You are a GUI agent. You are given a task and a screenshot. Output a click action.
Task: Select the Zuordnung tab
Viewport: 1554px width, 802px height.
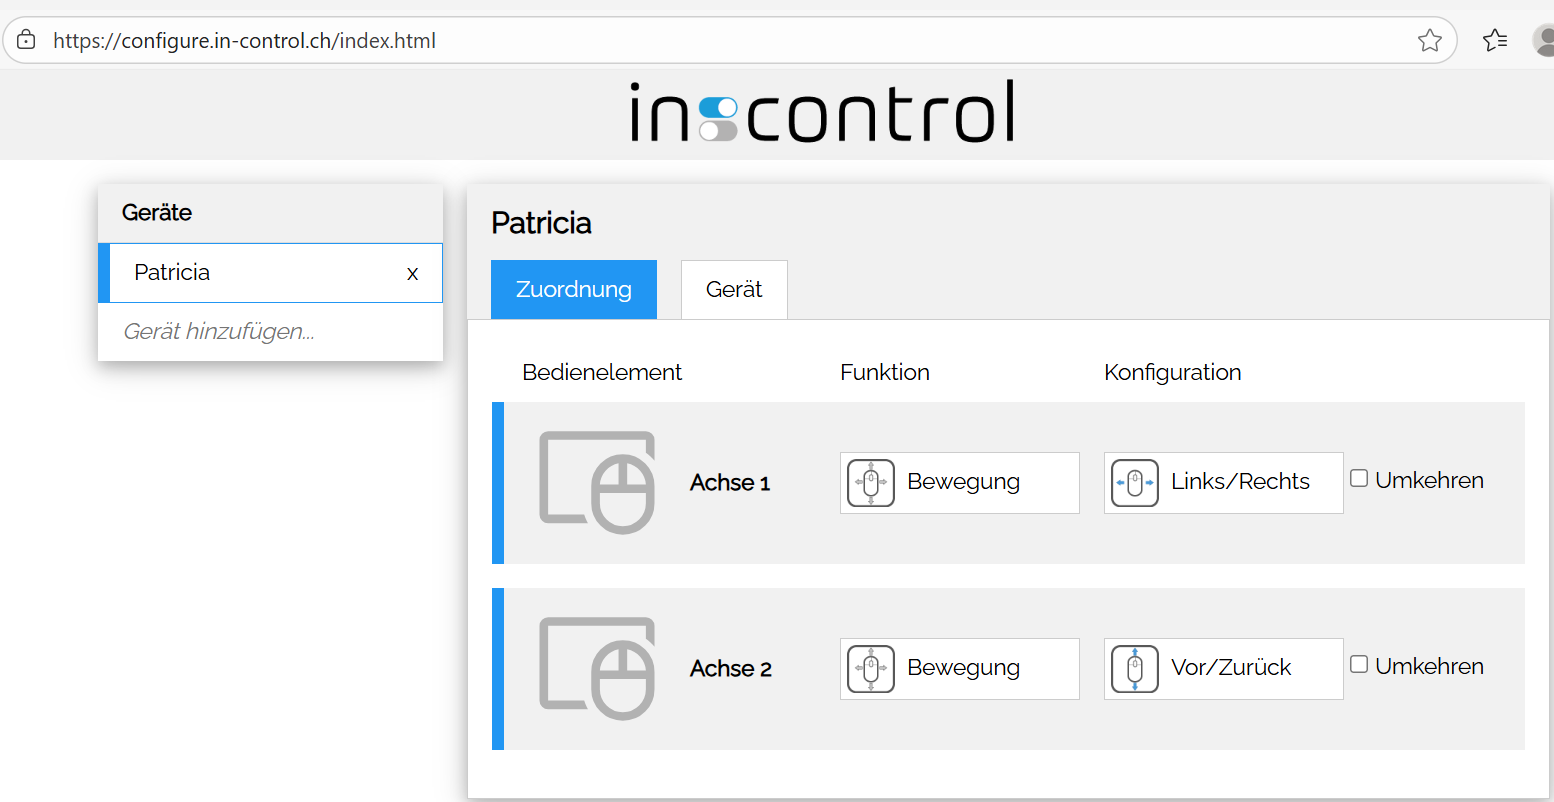[573, 289]
